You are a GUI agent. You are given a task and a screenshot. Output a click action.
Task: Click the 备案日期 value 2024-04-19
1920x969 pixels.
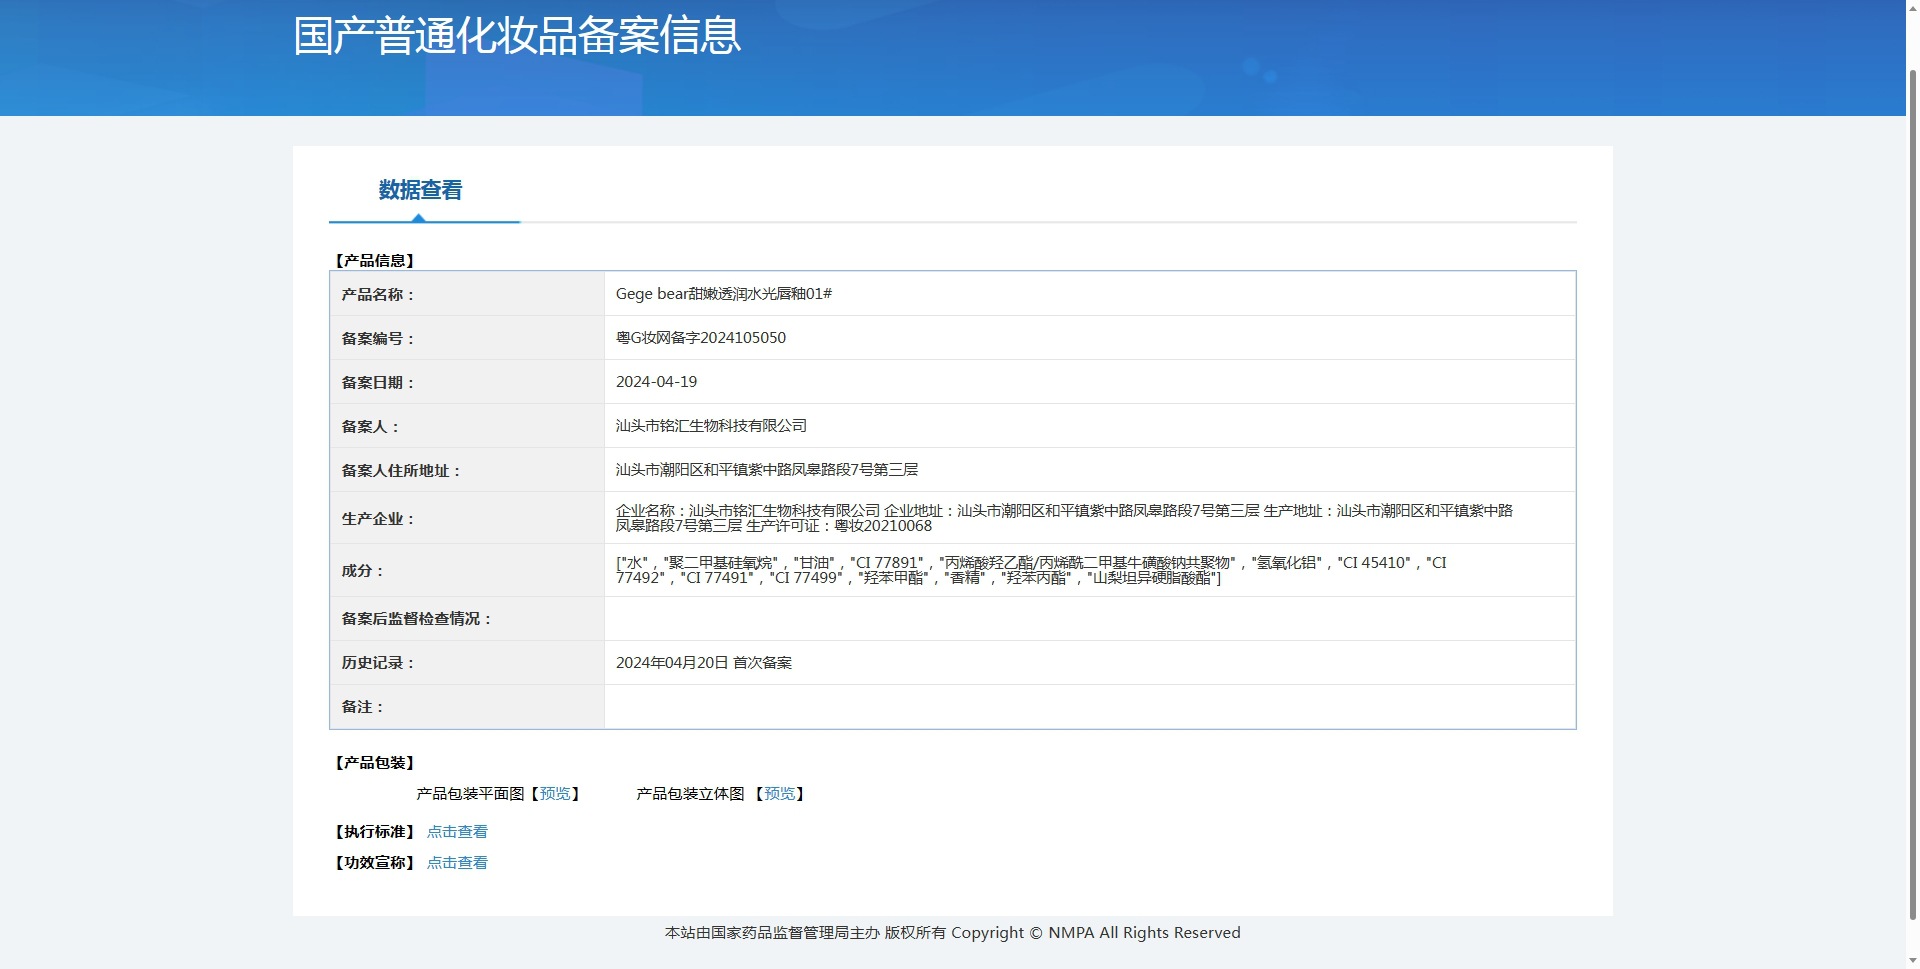coord(656,382)
